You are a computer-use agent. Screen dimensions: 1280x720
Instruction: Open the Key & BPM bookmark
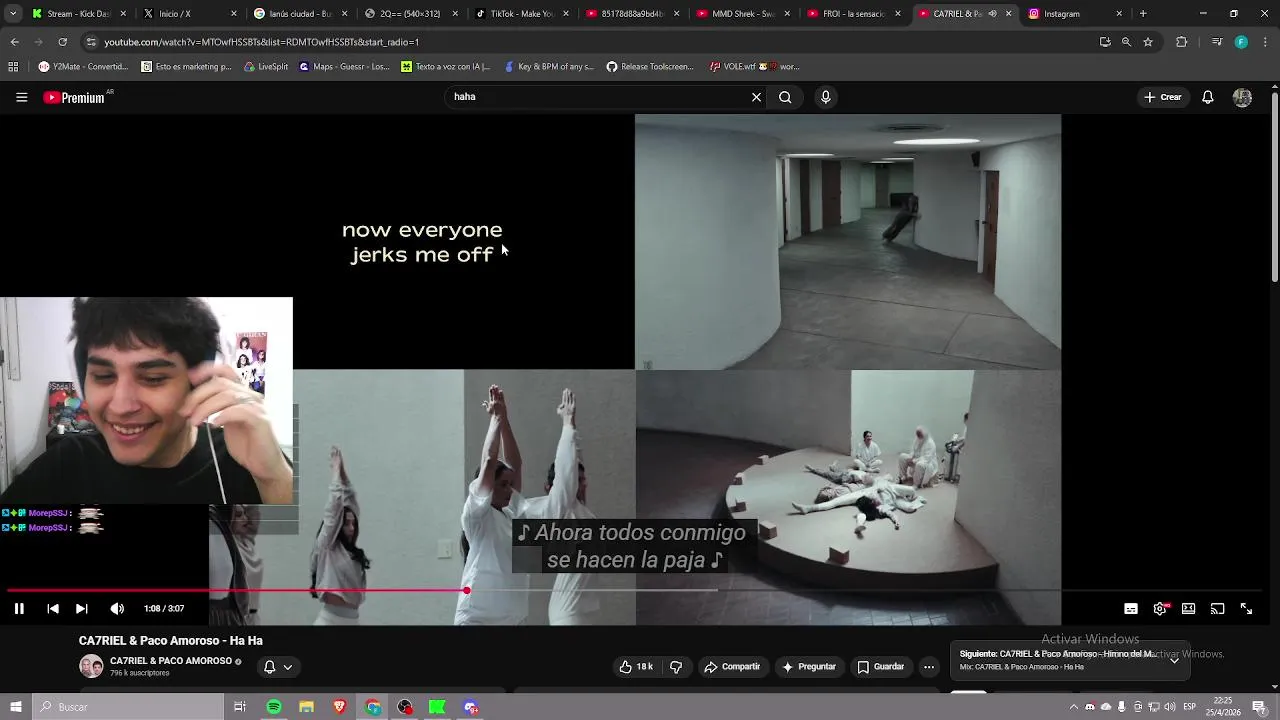click(x=549, y=67)
